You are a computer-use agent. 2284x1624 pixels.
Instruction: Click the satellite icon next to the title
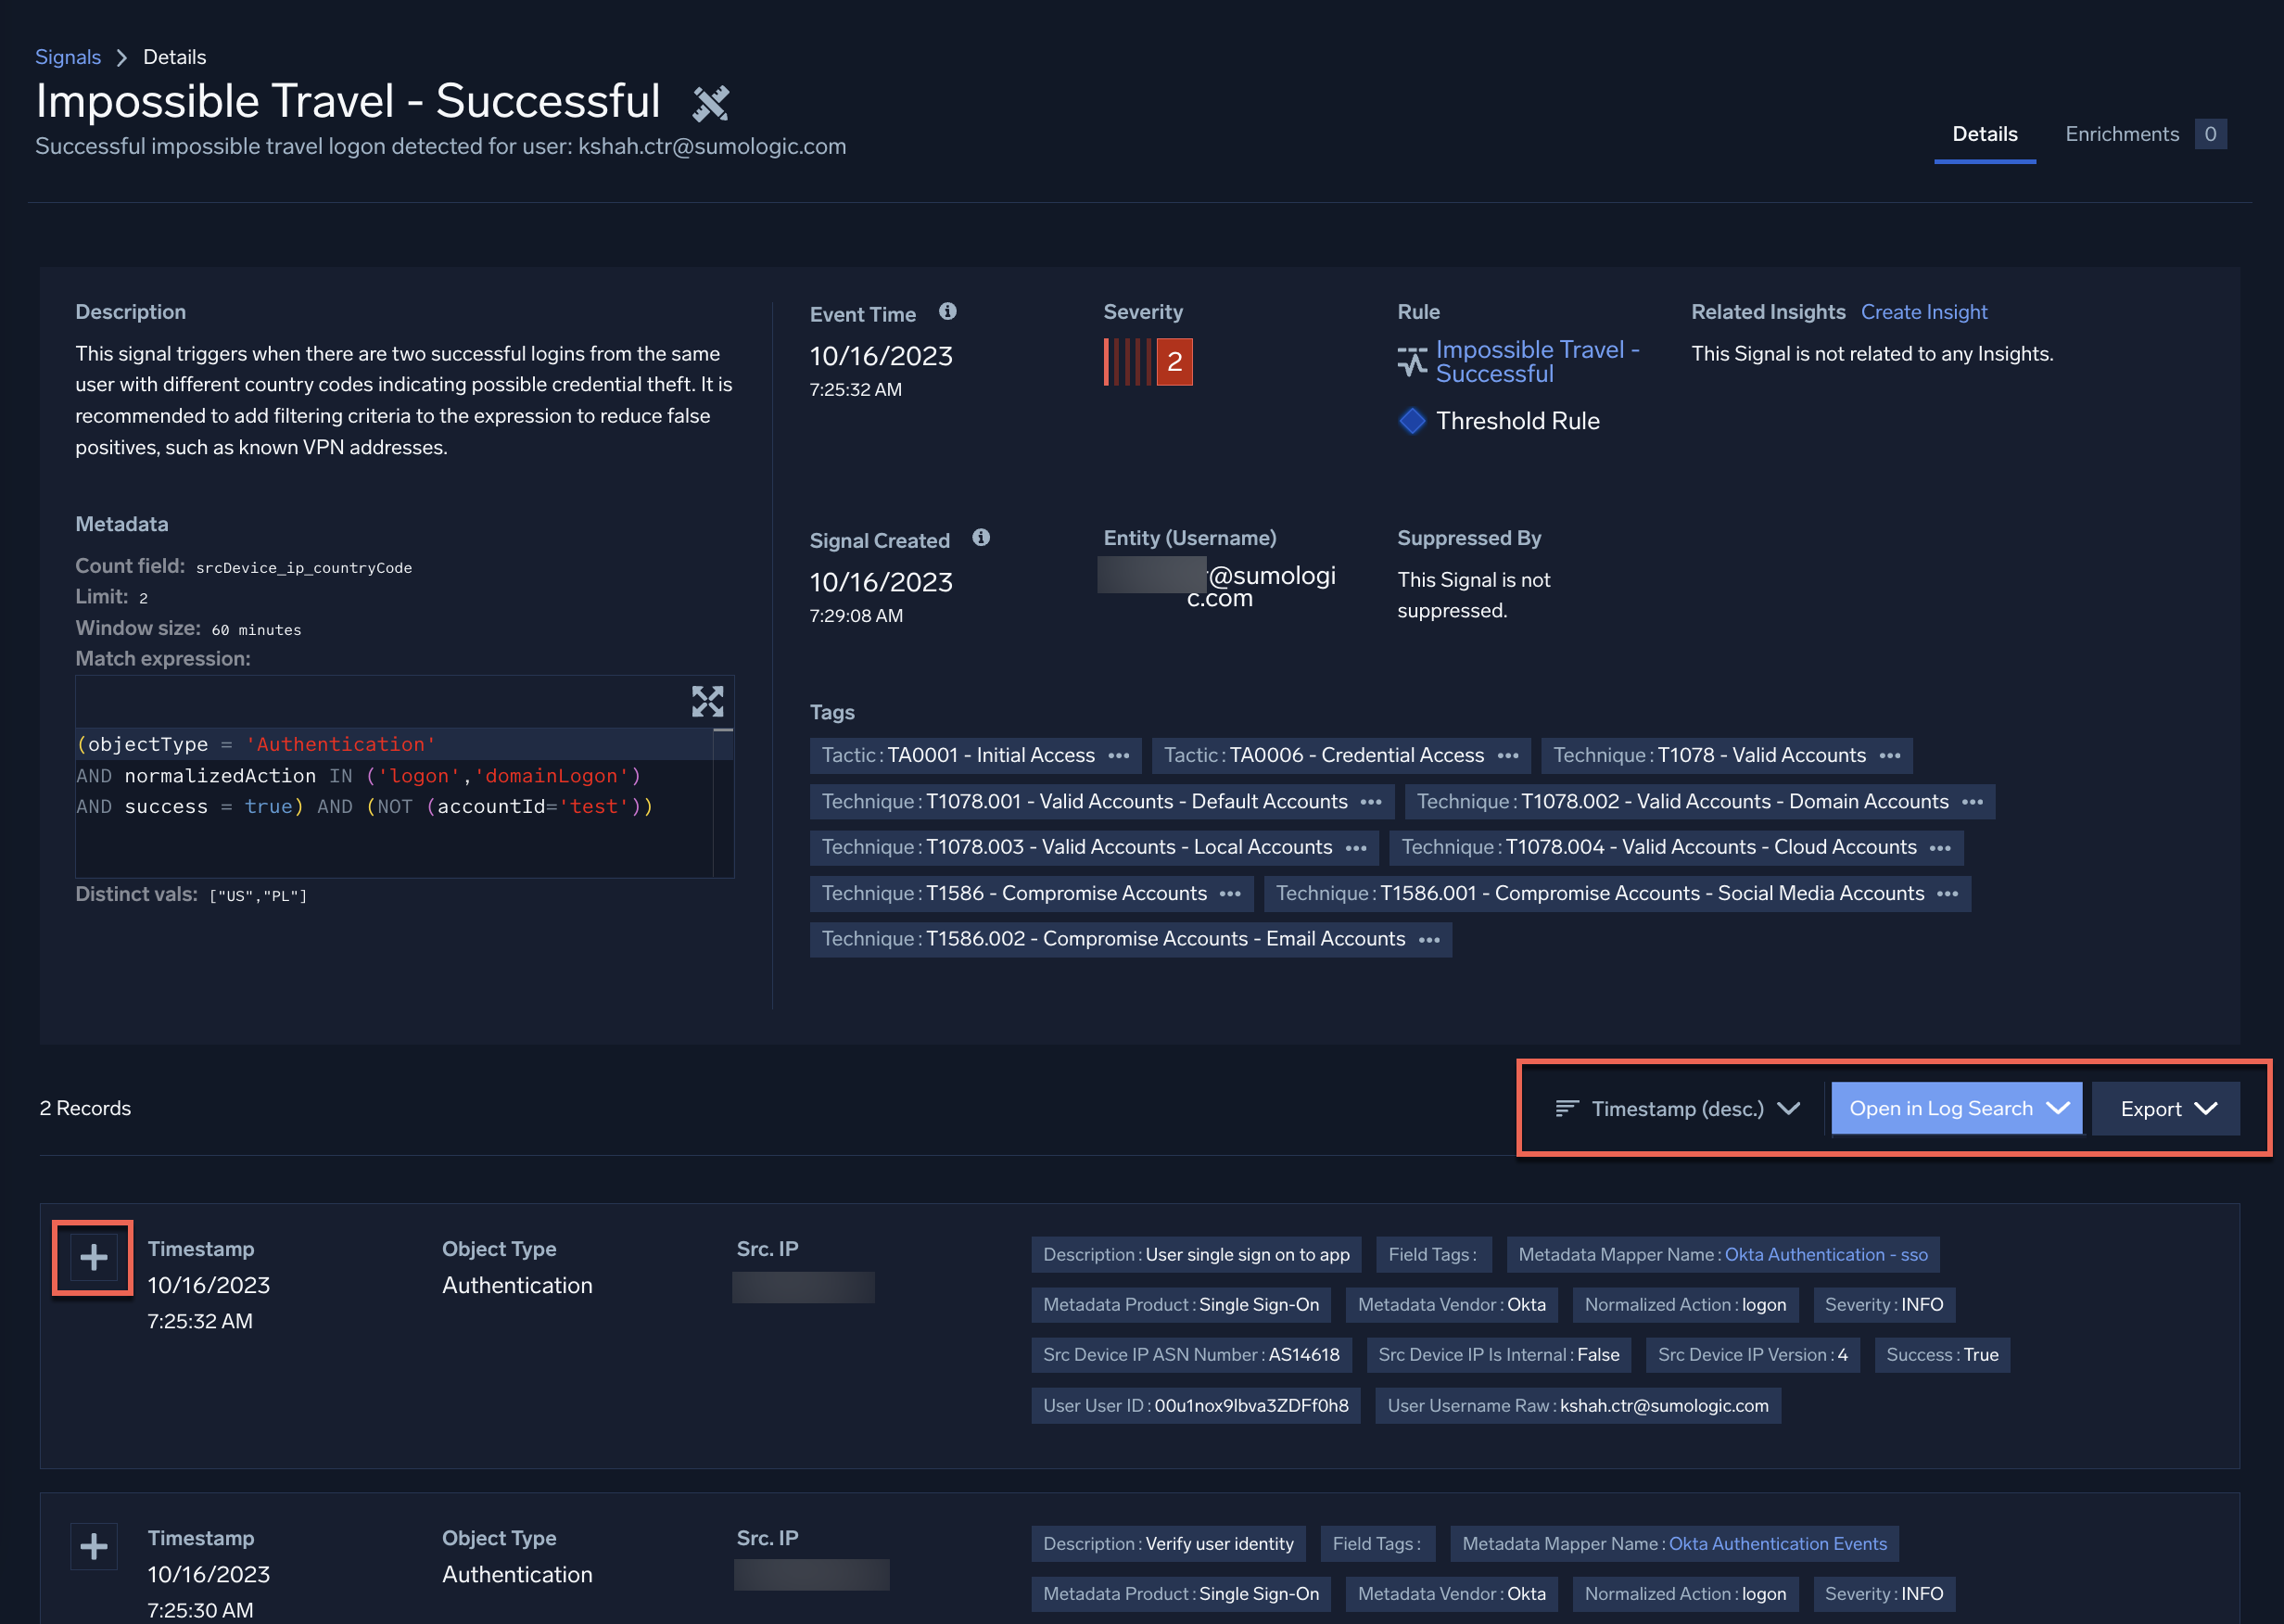click(x=711, y=103)
